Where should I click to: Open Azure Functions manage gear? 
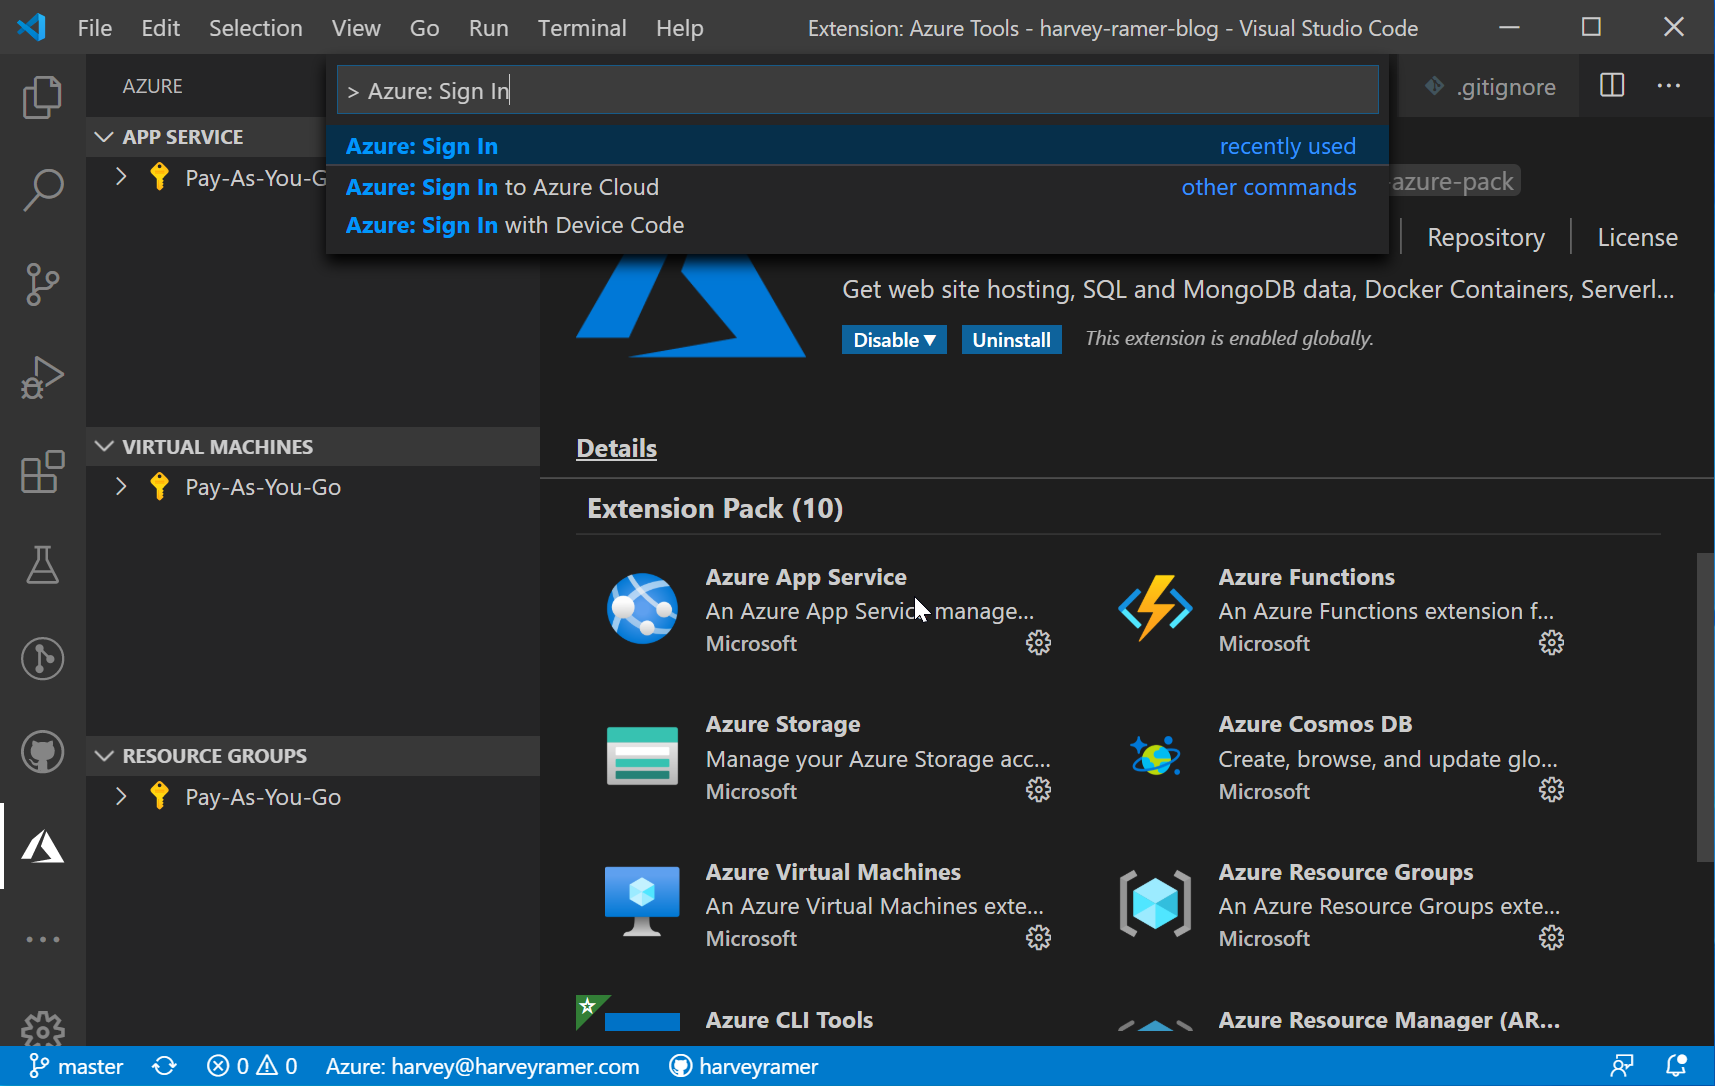point(1551,642)
